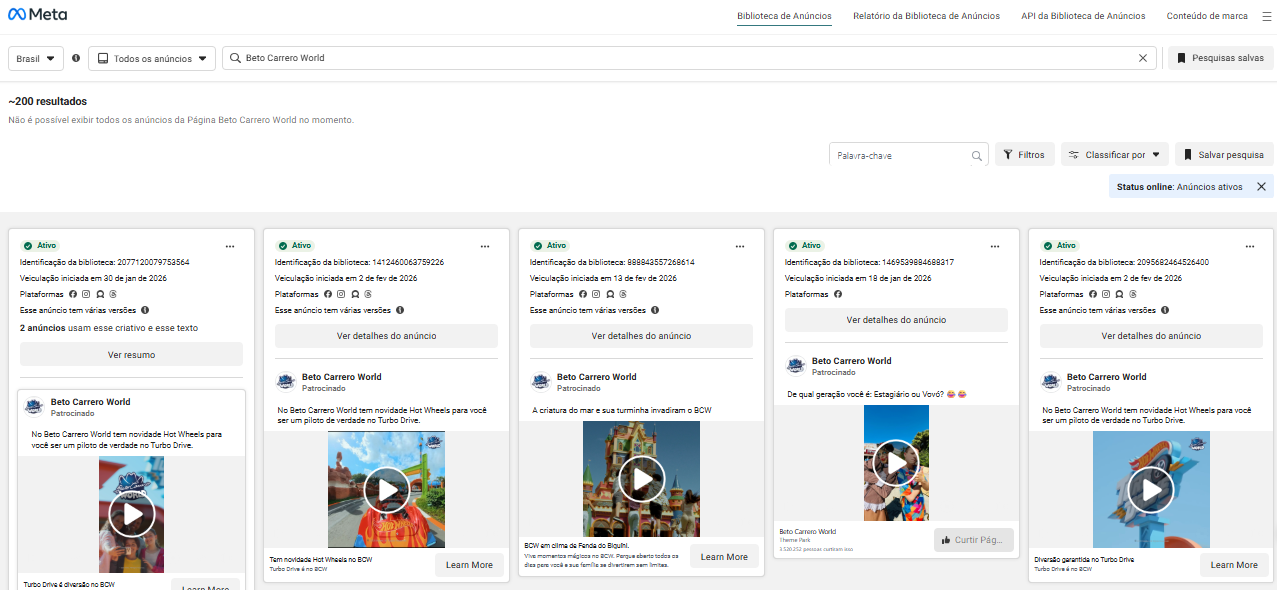Open three-dot menu on fifth ad card
The image size is (1277, 590).
click(x=1250, y=246)
